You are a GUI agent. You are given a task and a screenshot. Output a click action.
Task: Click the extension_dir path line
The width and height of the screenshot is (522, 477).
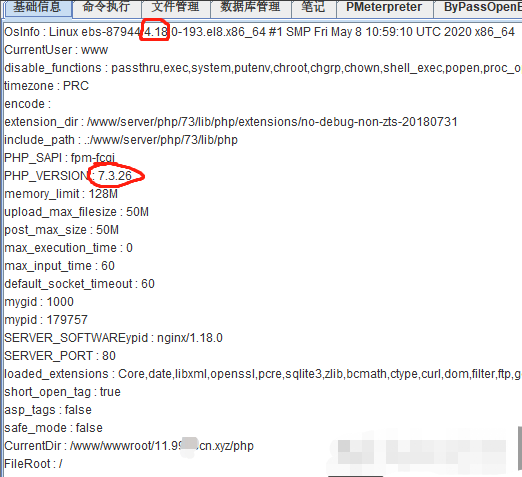click(231, 122)
